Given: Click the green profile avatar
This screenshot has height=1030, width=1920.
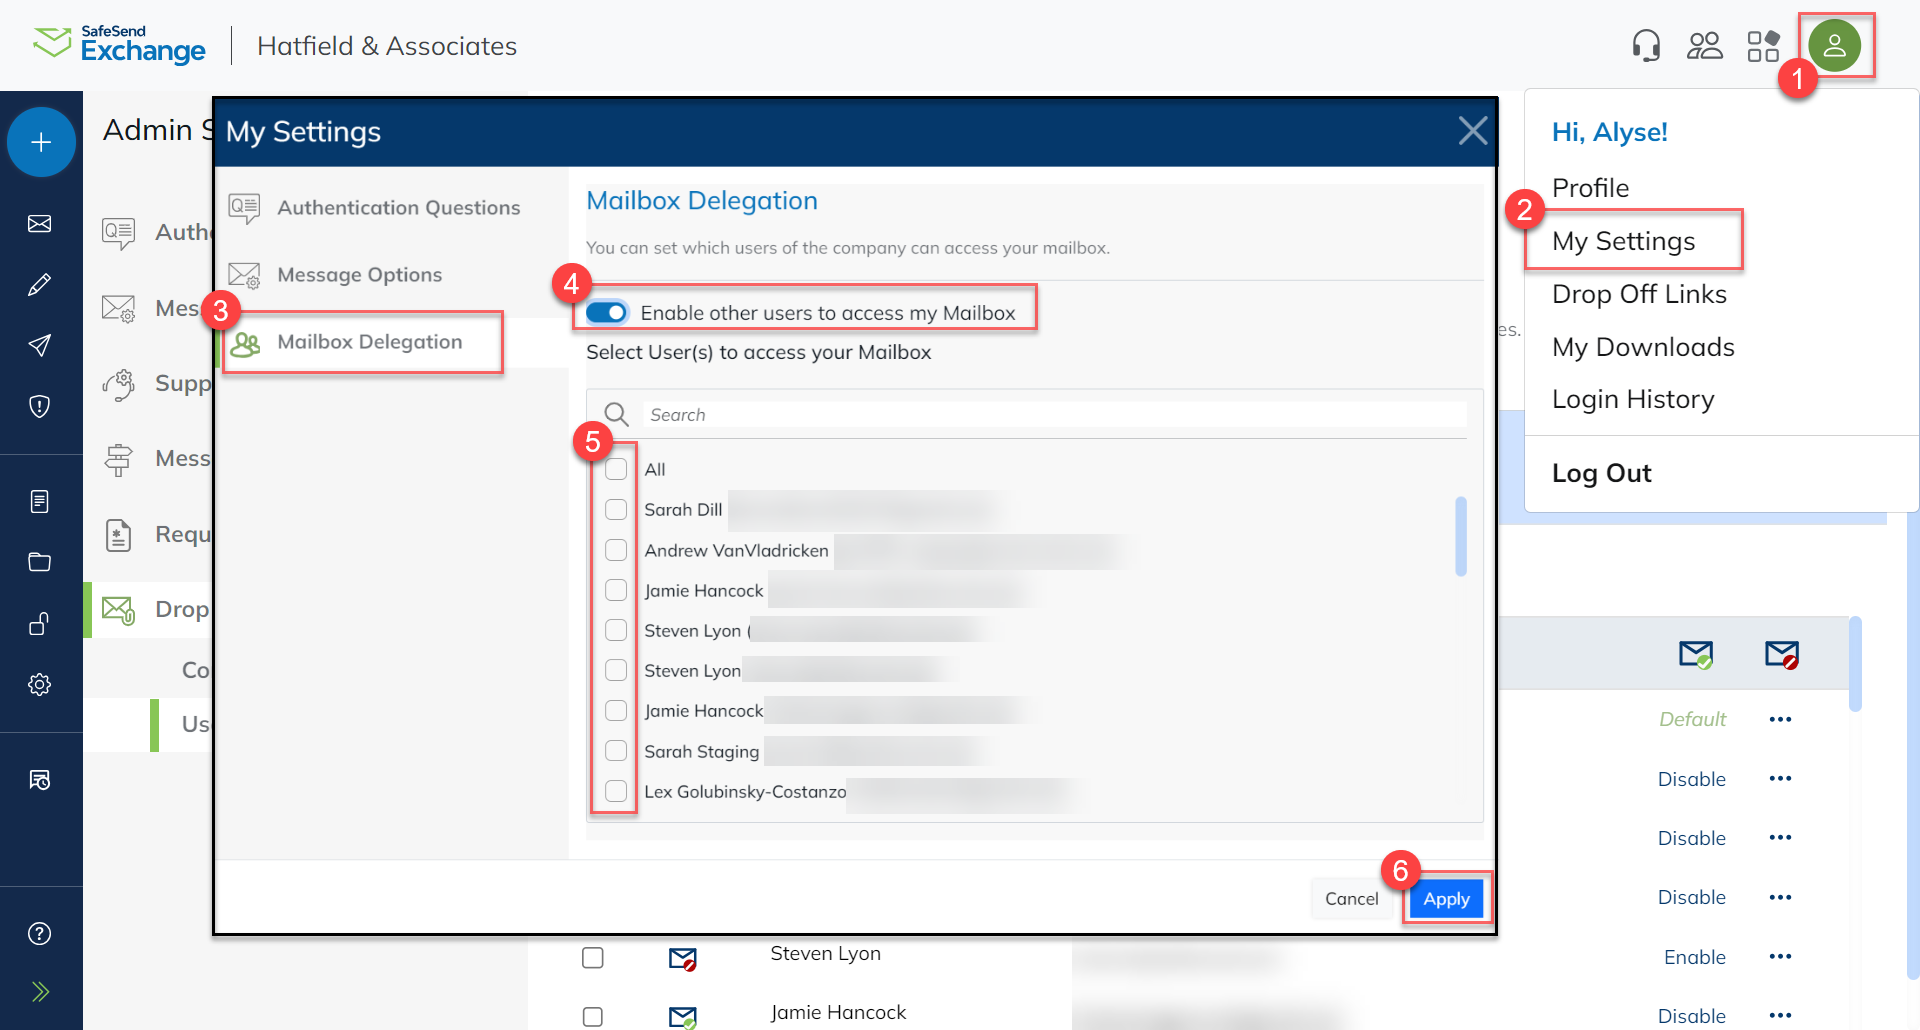Looking at the screenshot, I should click(x=1837, y=45).
